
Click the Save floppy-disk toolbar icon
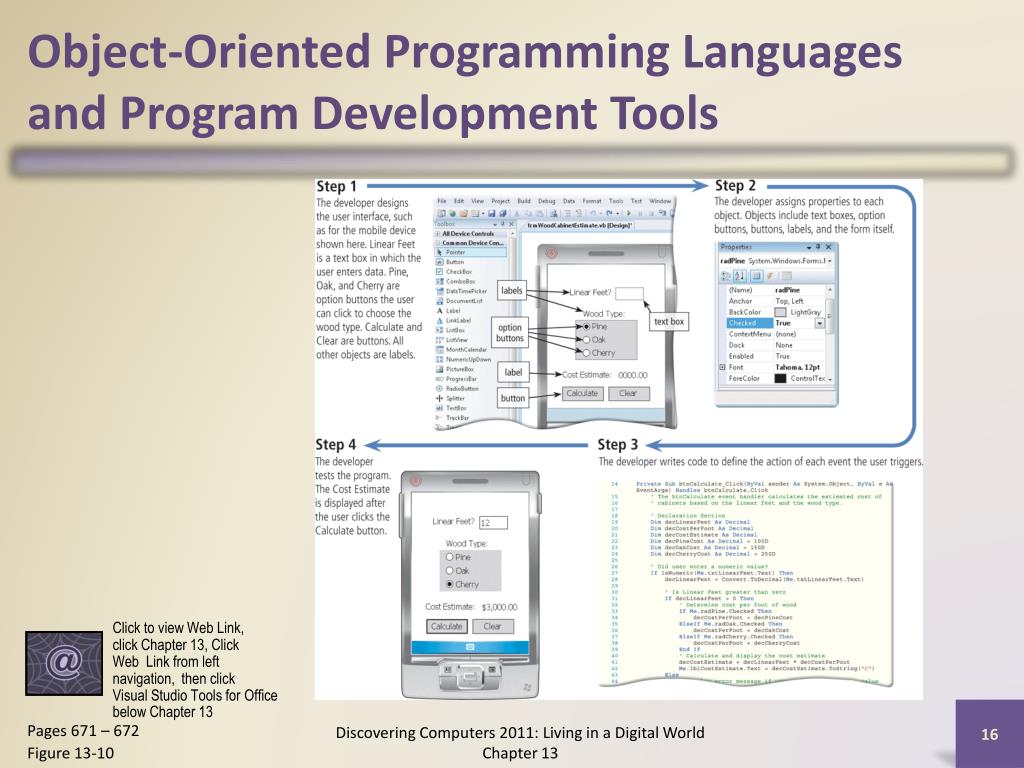coord(492,214)
